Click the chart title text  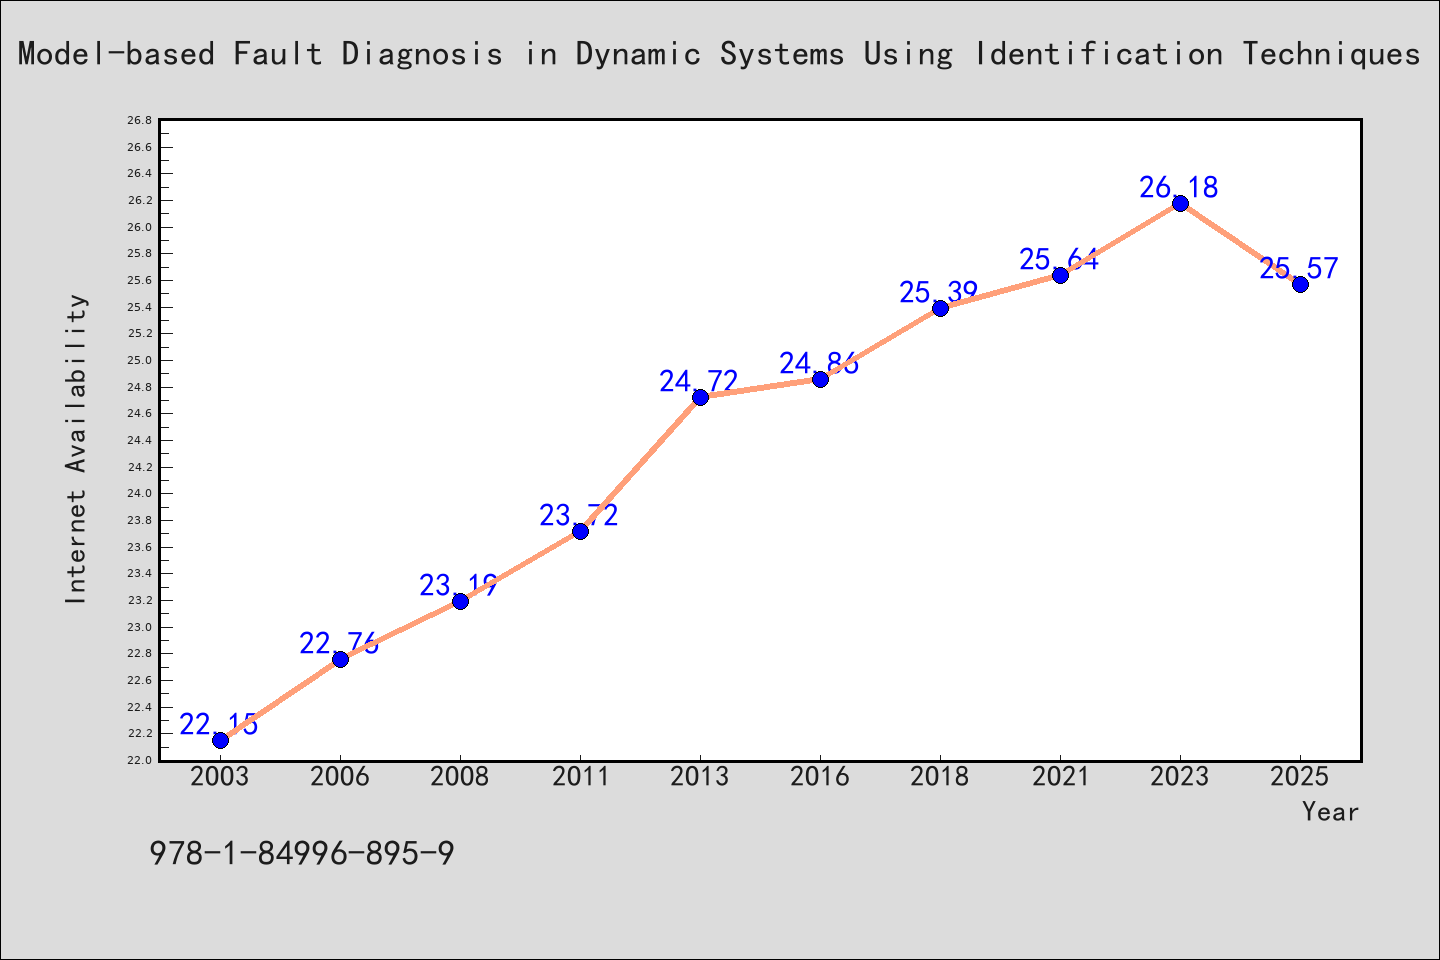point(719,54)
